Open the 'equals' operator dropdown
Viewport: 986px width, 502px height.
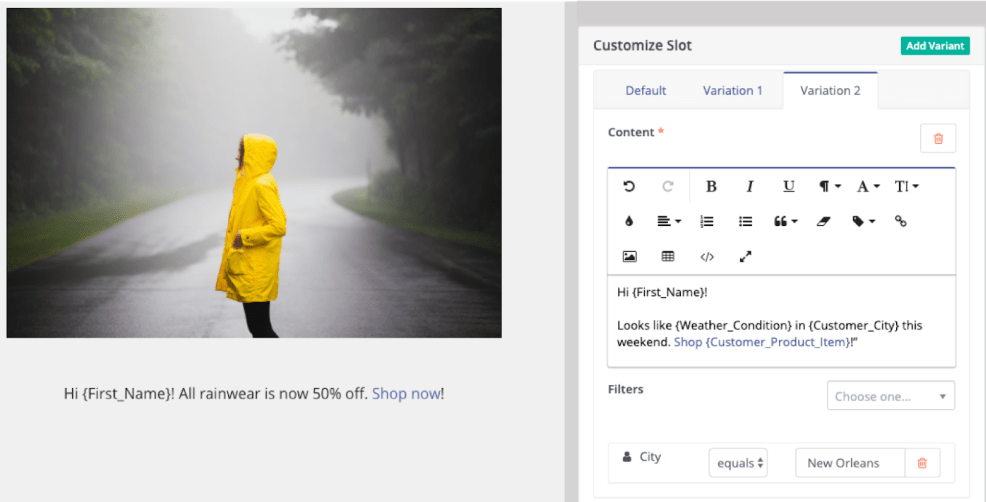tap(738, 463)
